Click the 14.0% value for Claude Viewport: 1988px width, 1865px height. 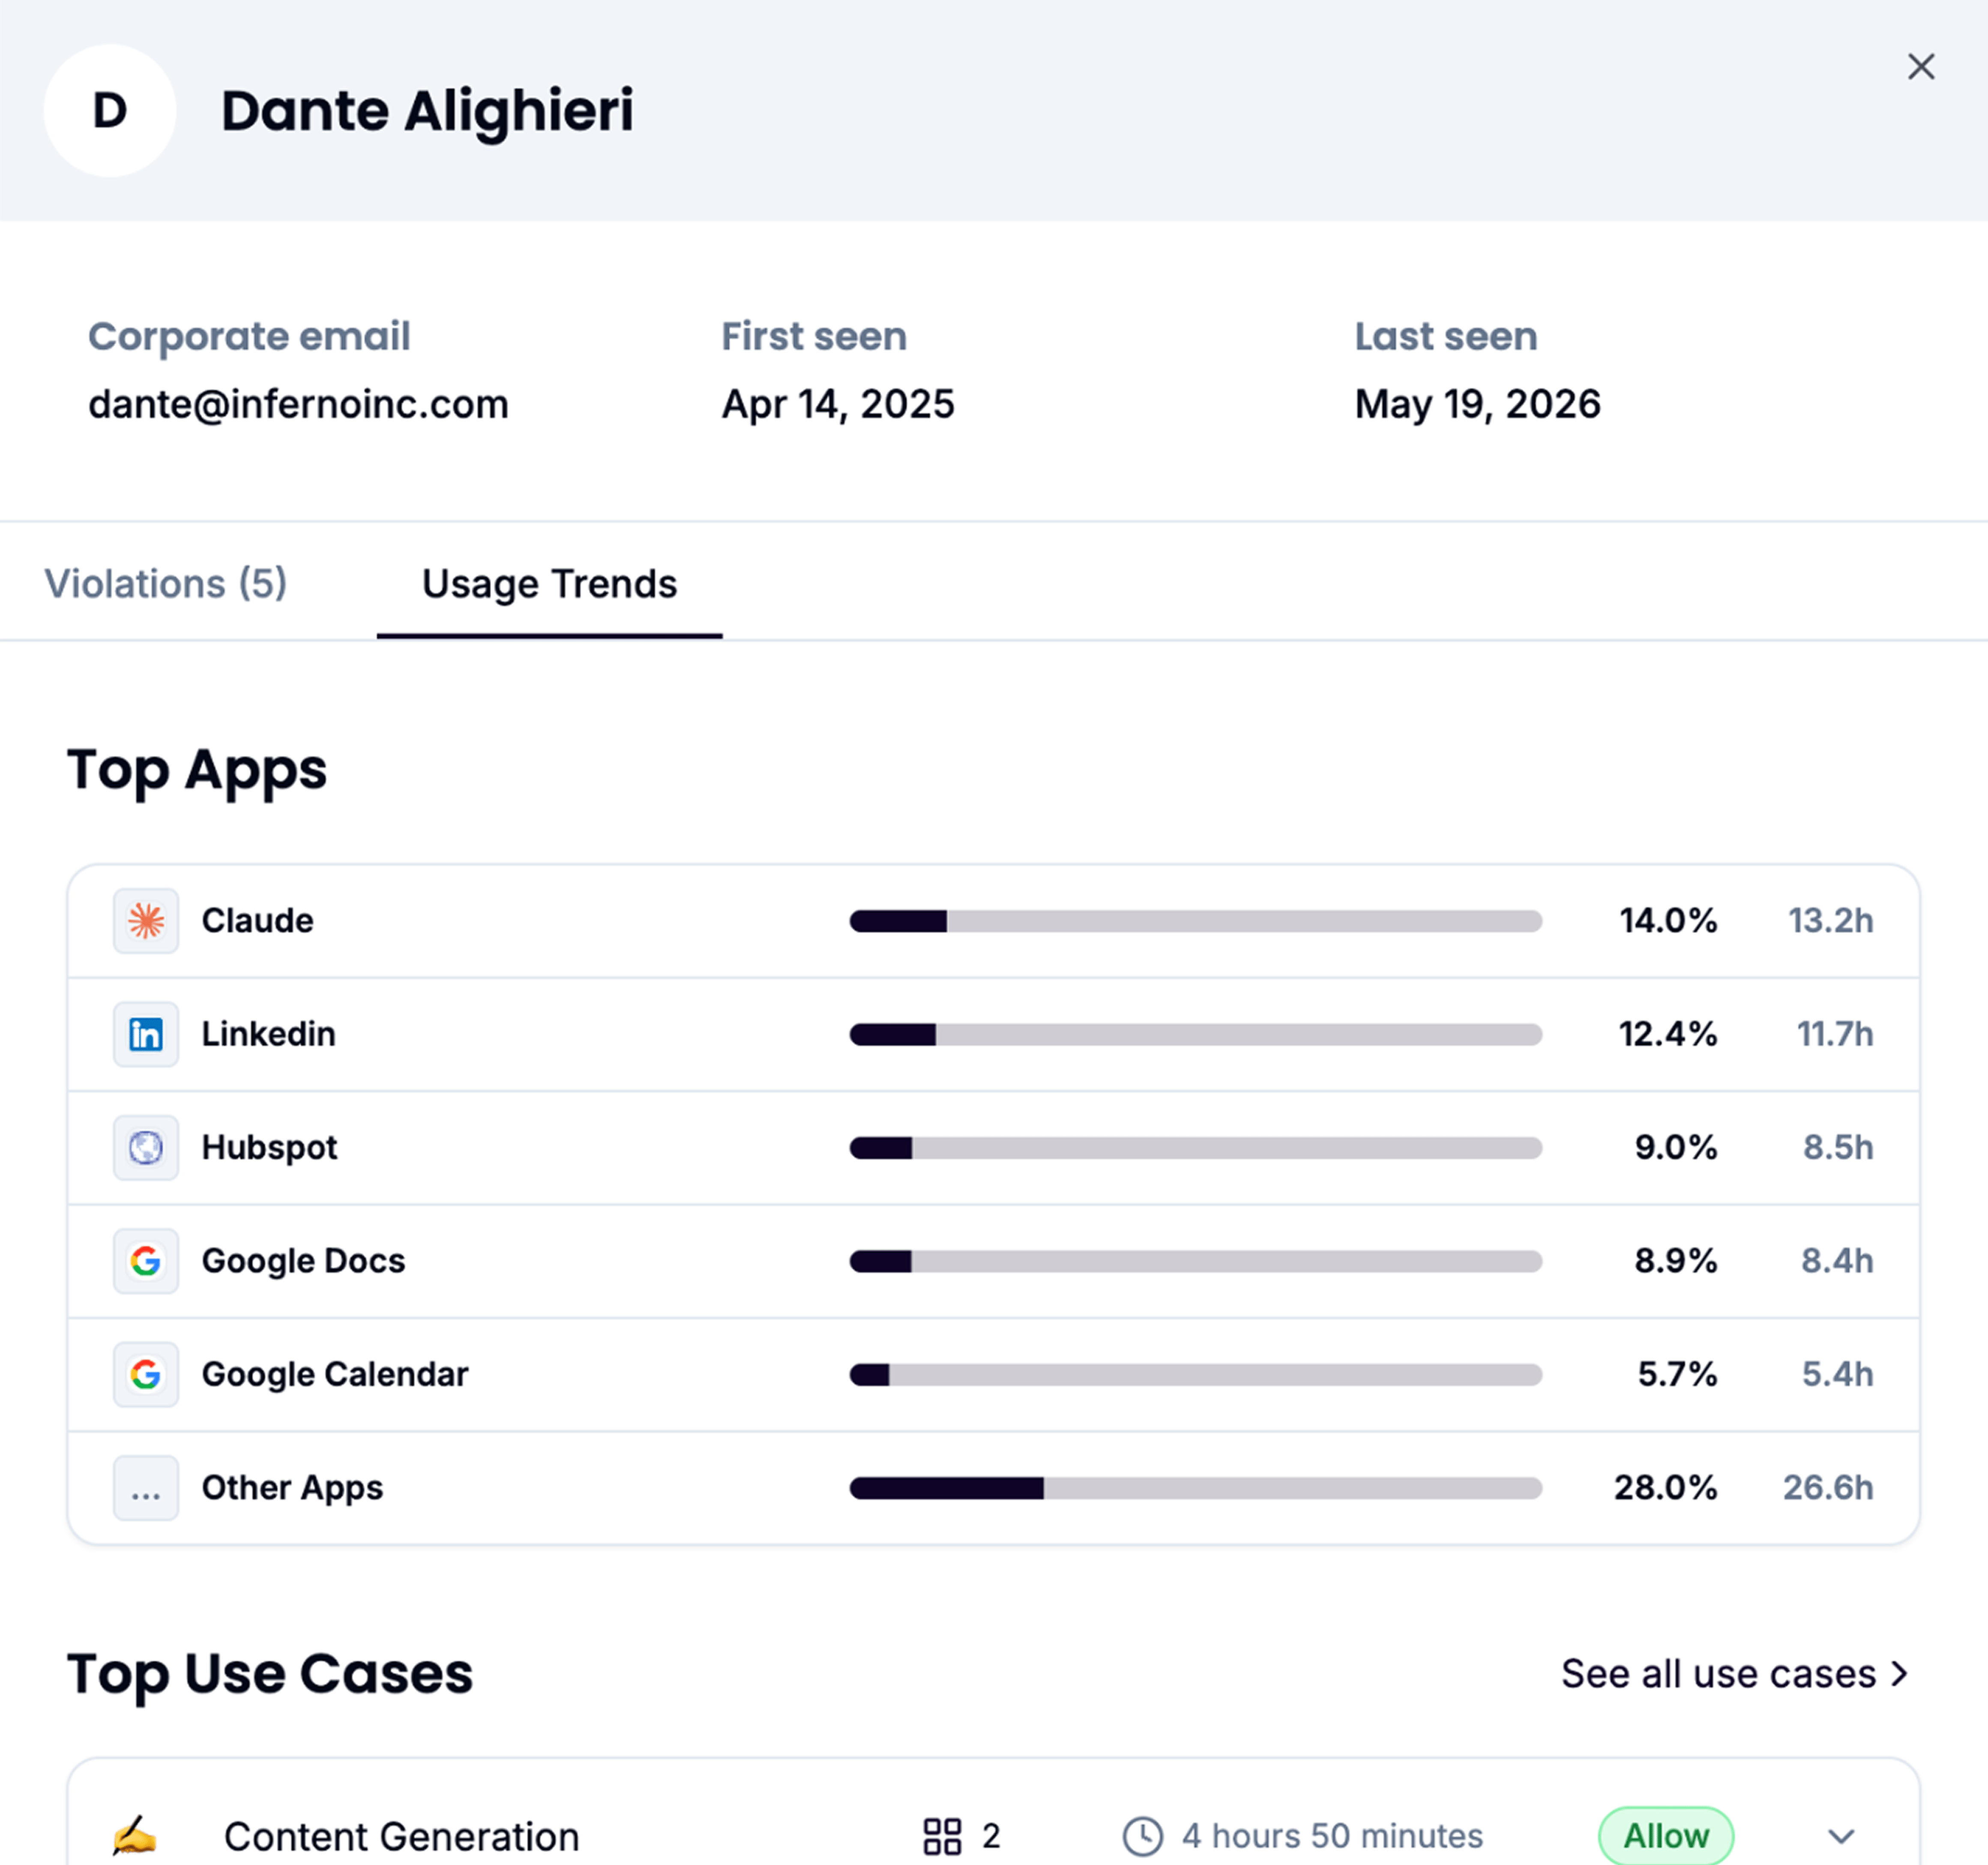point(1668,921)
